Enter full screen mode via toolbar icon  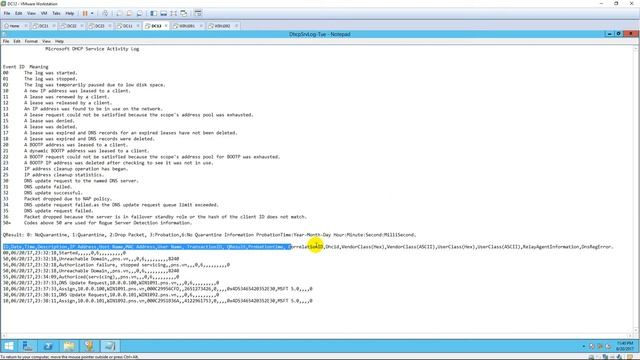pos(174,13)
